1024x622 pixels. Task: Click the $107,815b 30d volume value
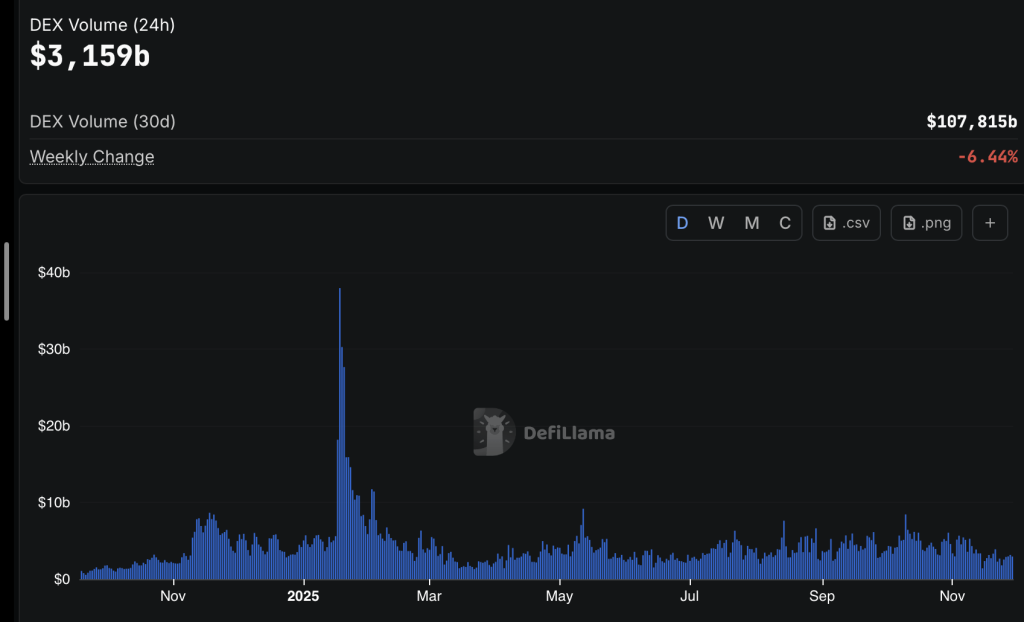(x=972, y=122)
